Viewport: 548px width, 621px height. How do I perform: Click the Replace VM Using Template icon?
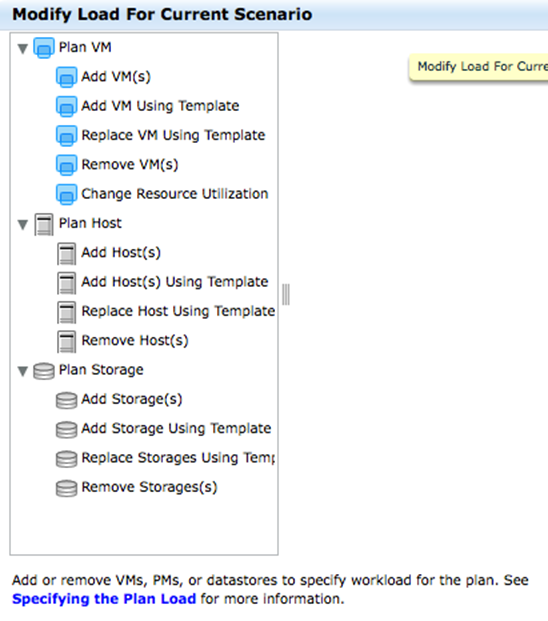66,135
